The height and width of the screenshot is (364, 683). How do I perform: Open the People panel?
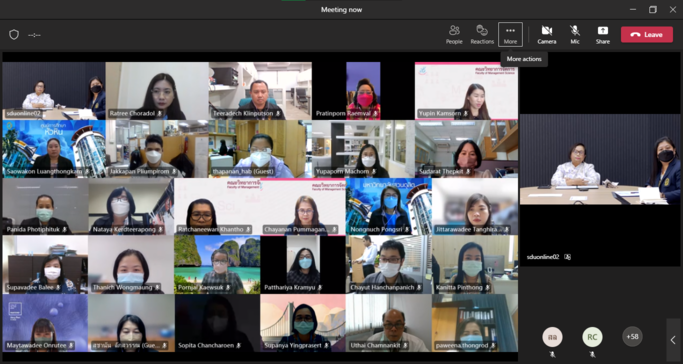pyautogui.click(x=454, y=34)
